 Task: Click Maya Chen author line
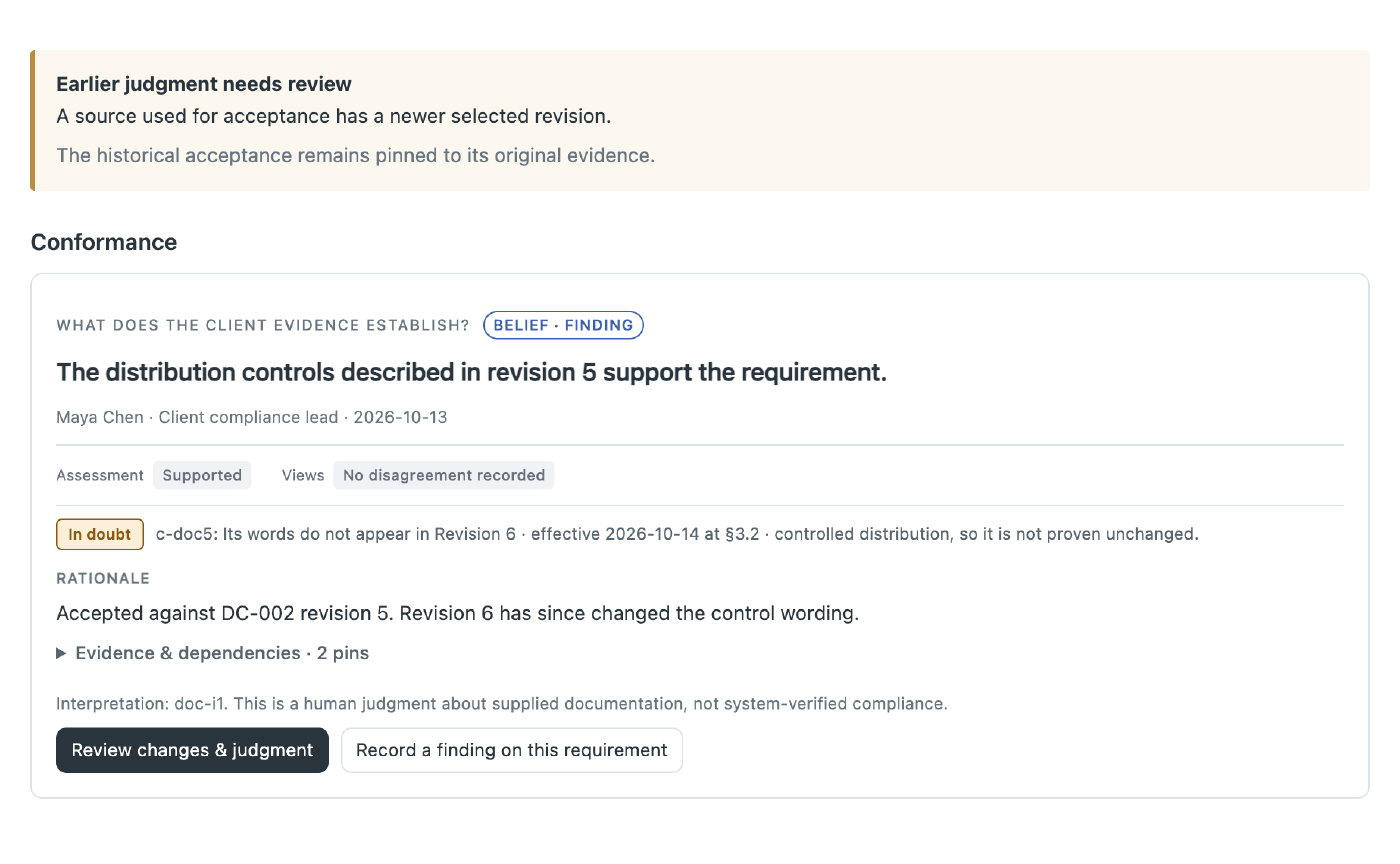pos(252,417)
